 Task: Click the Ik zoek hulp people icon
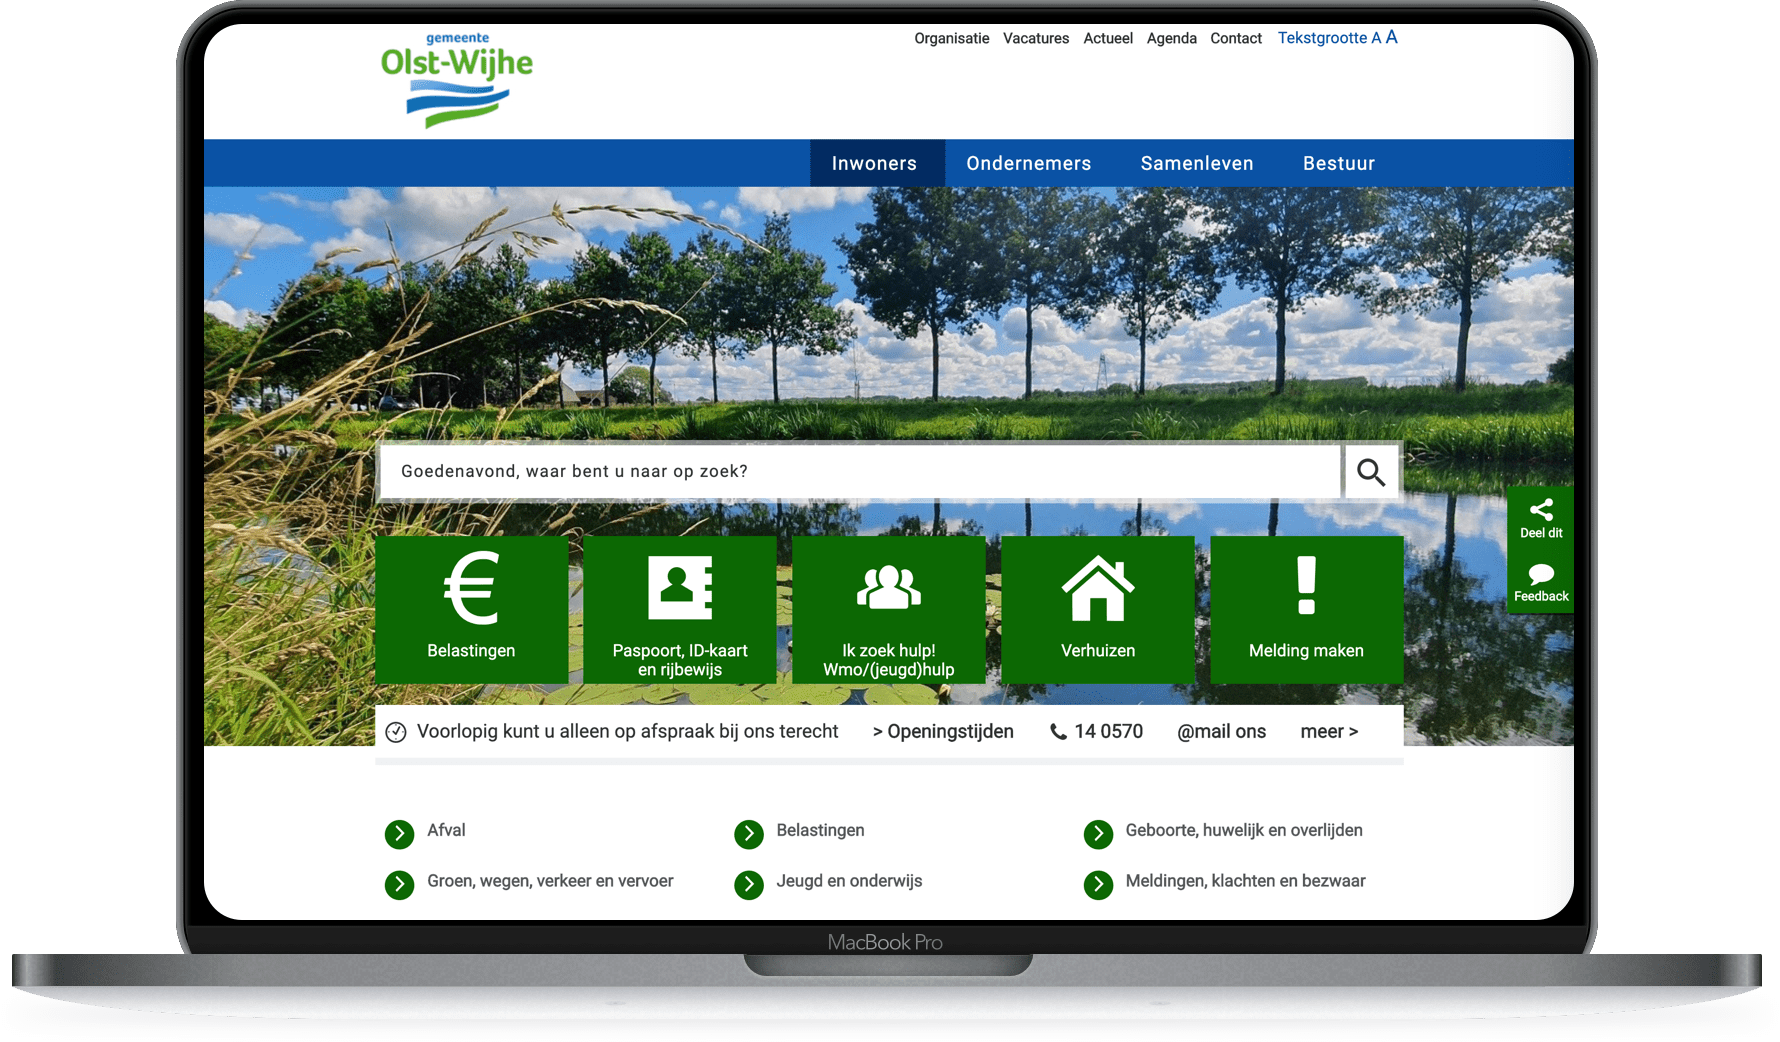(x=888, y=586)
